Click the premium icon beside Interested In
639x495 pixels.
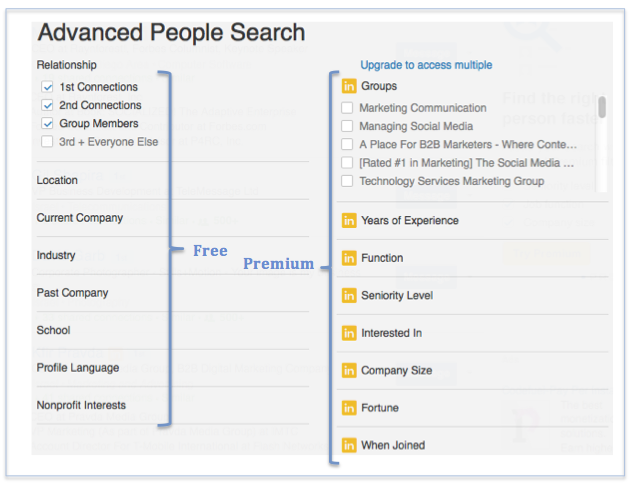pos(349,333)
